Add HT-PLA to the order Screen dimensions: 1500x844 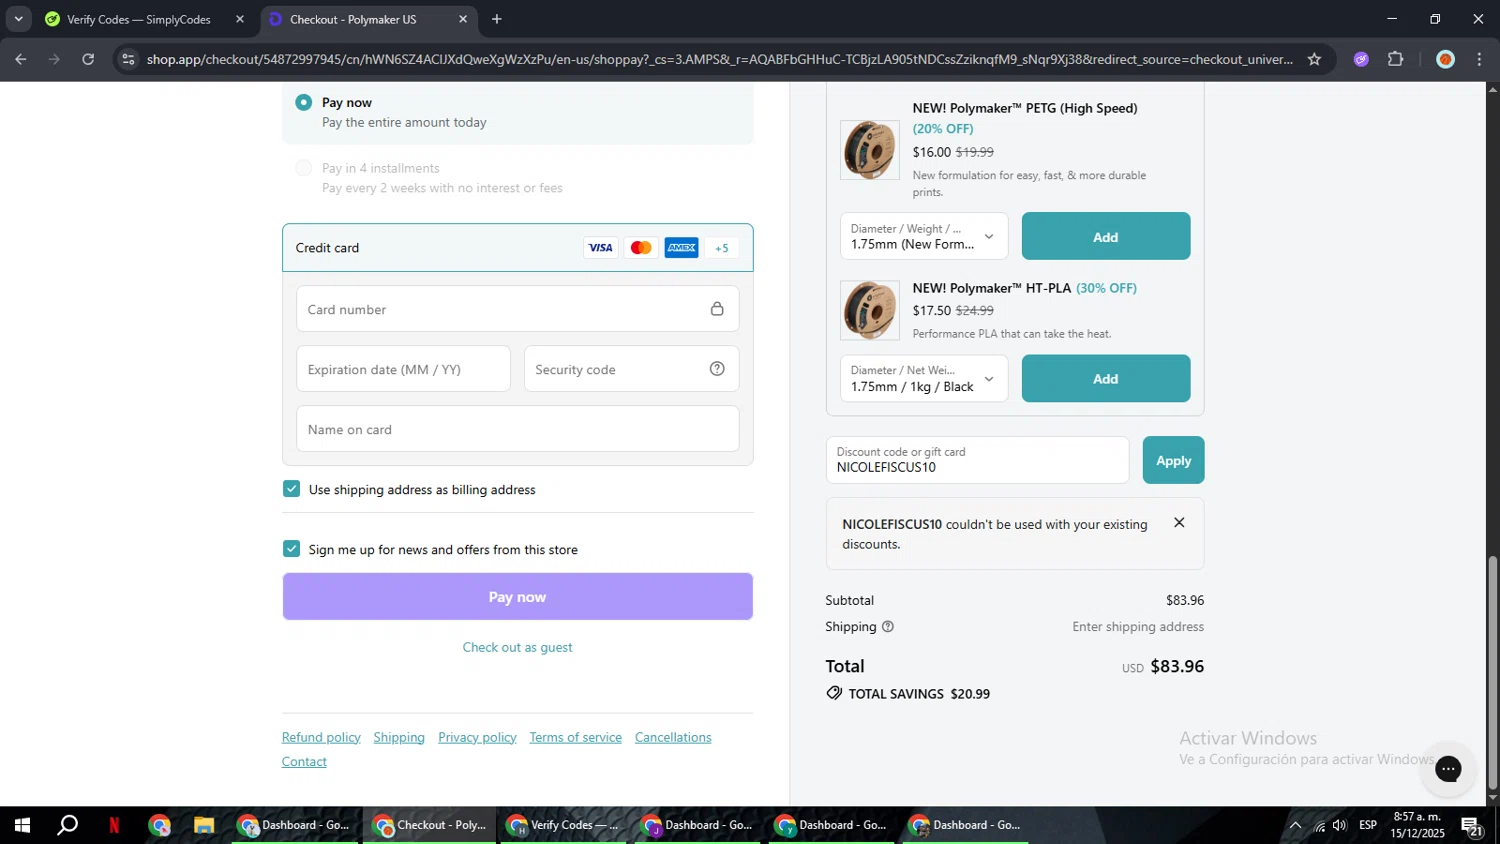point(1105,378)
